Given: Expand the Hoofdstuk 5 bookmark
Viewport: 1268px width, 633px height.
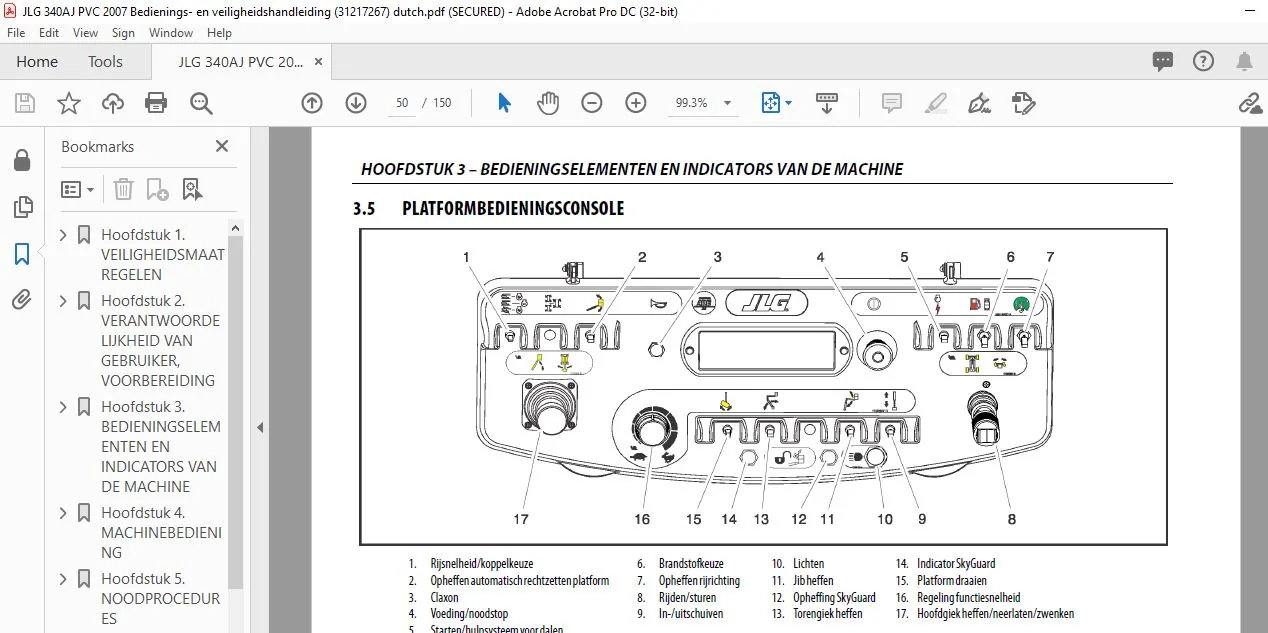Looking at the screenshot, I should click(x=64, y=579).
